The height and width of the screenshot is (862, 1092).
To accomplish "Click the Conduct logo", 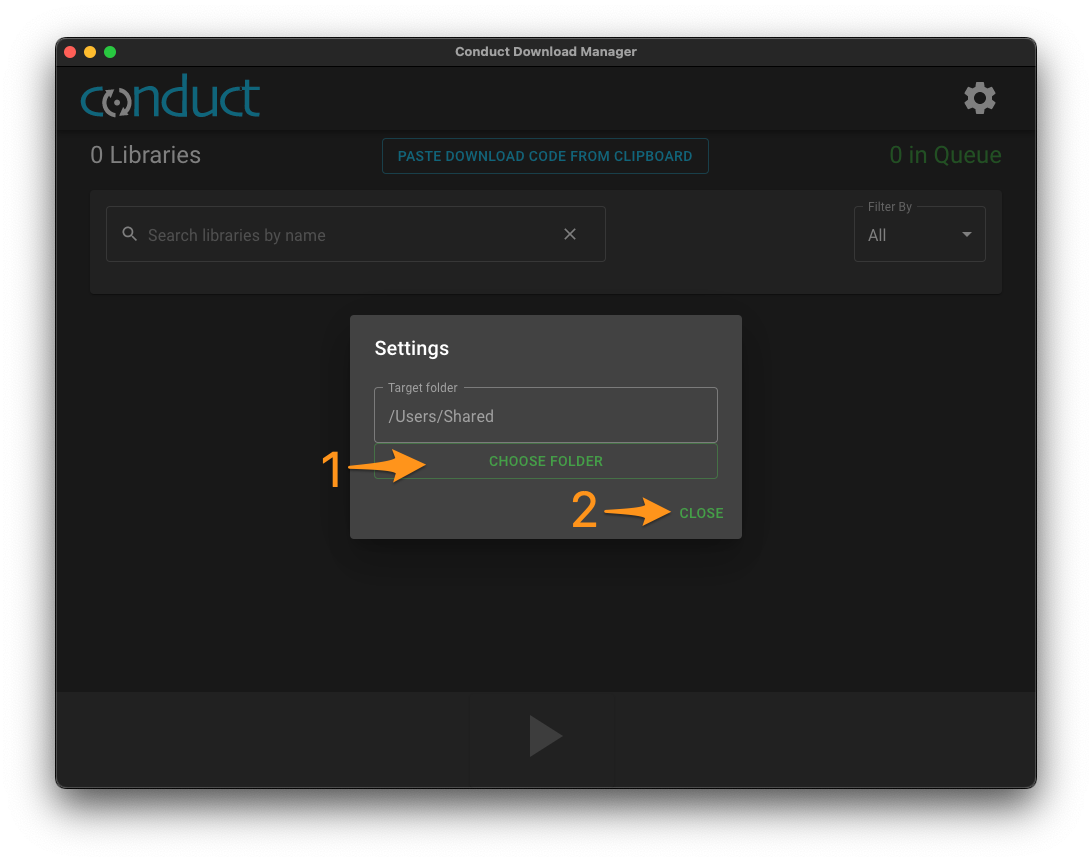I will point(171,96).
